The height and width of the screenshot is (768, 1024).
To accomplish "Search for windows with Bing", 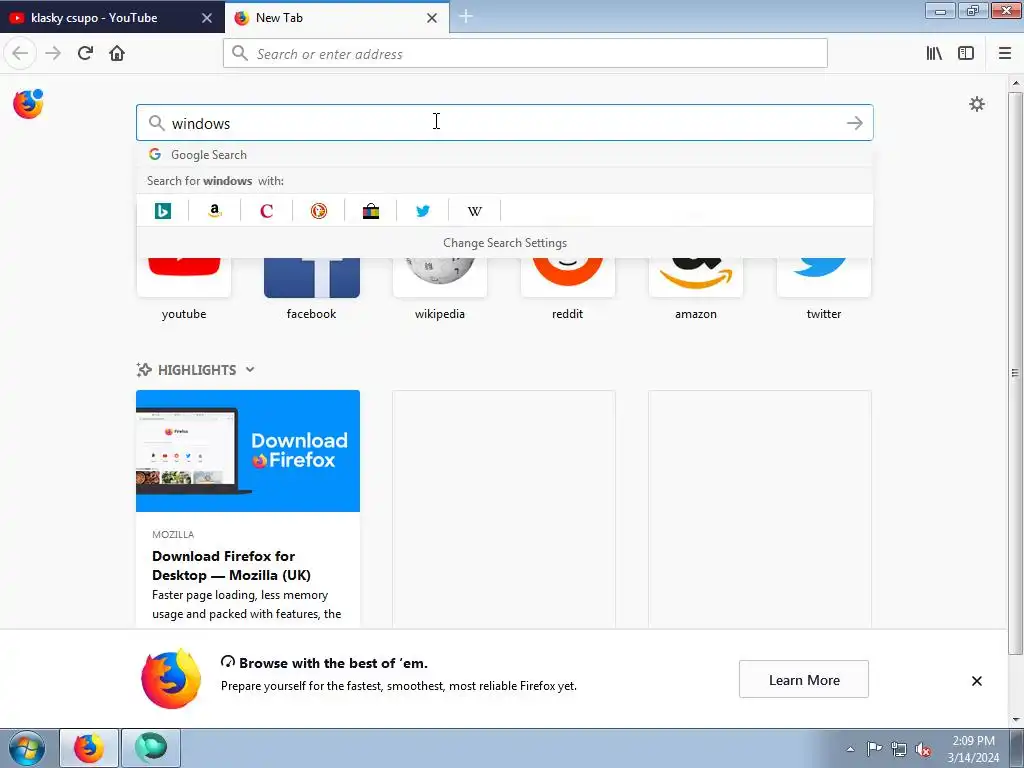I will 163,211.
